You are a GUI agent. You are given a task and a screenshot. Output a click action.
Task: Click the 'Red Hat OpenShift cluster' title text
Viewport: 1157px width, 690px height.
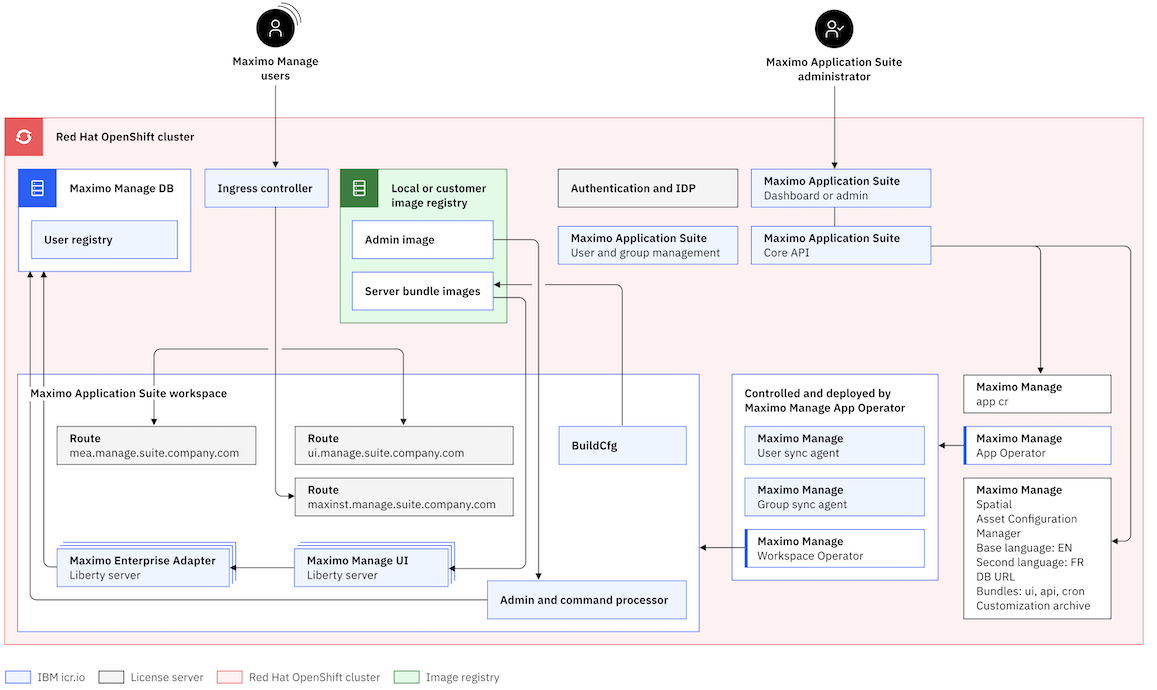125,137
